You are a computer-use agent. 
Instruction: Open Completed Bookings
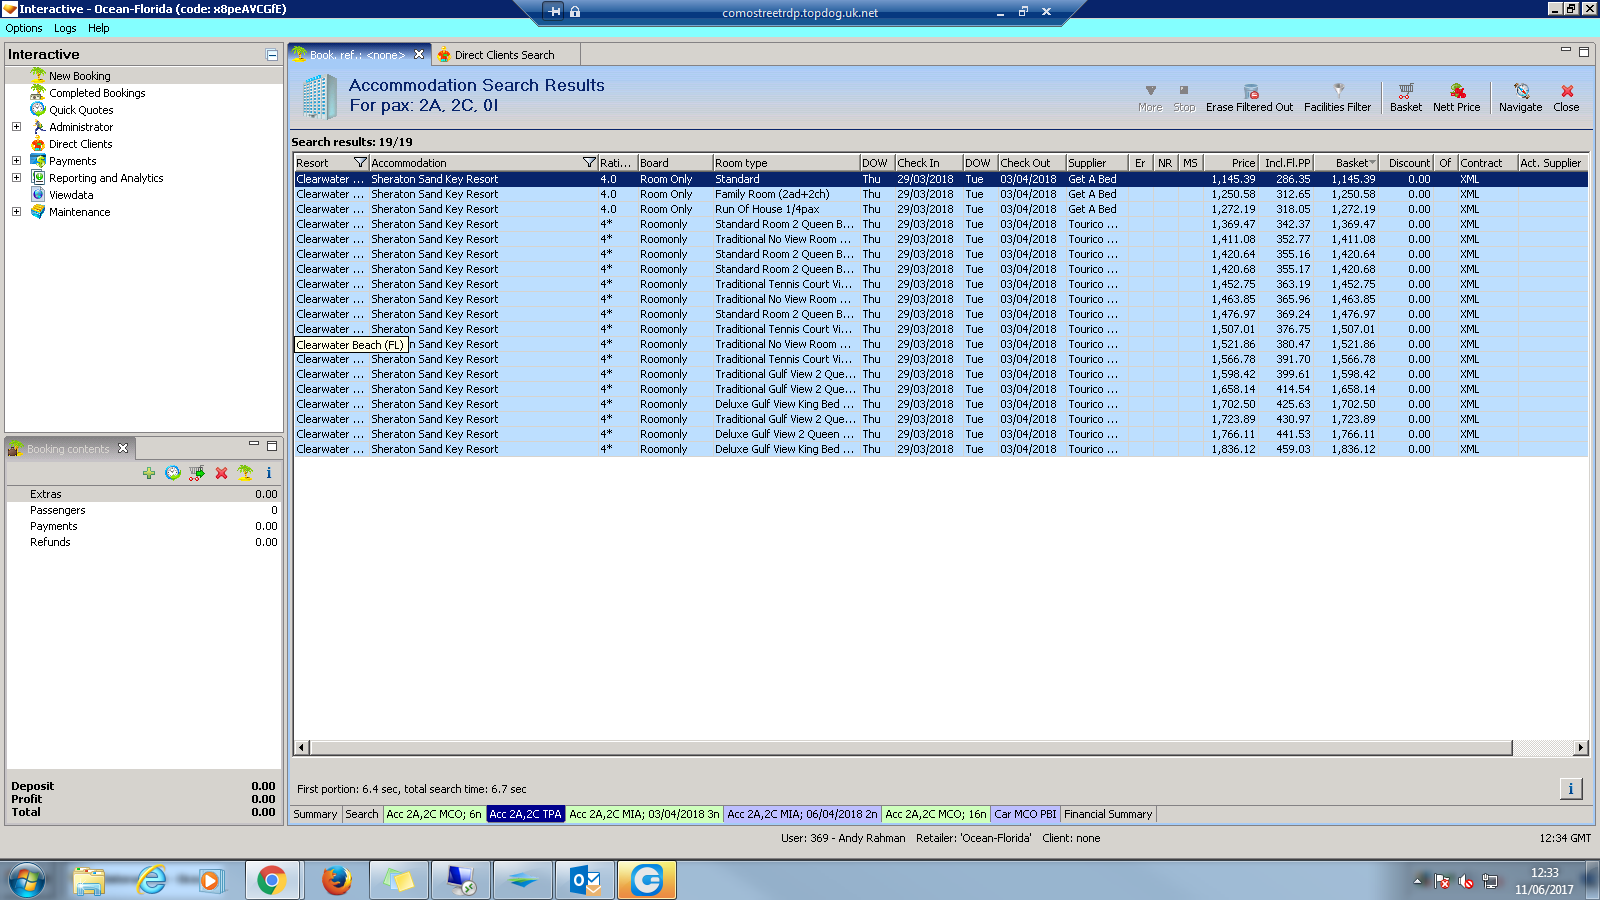[97, 93]
